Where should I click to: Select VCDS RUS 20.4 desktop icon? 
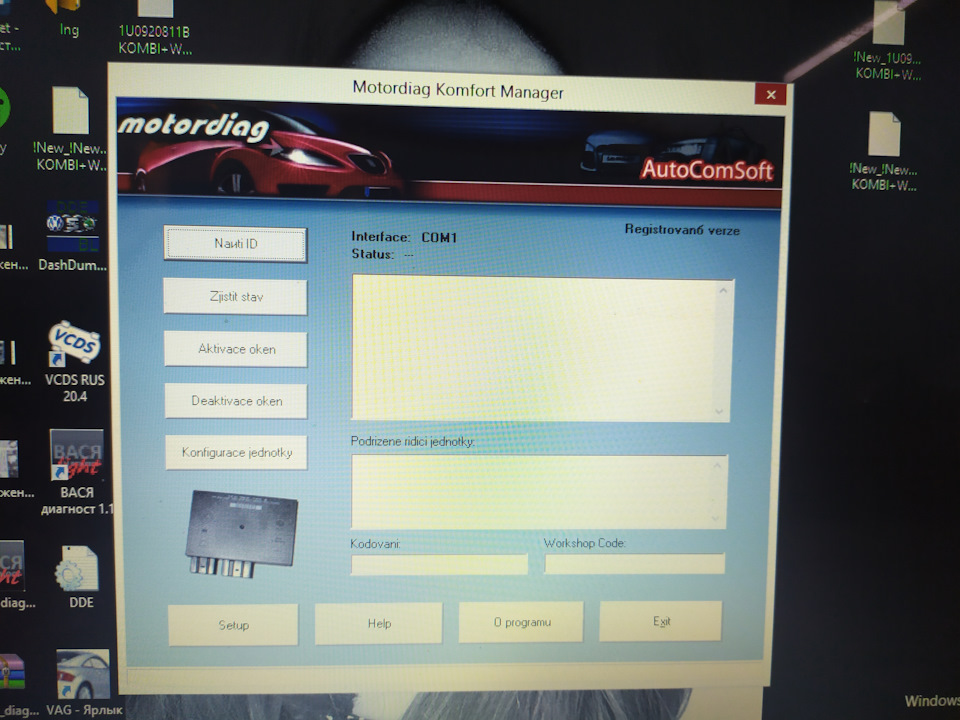tap(75, 361)
